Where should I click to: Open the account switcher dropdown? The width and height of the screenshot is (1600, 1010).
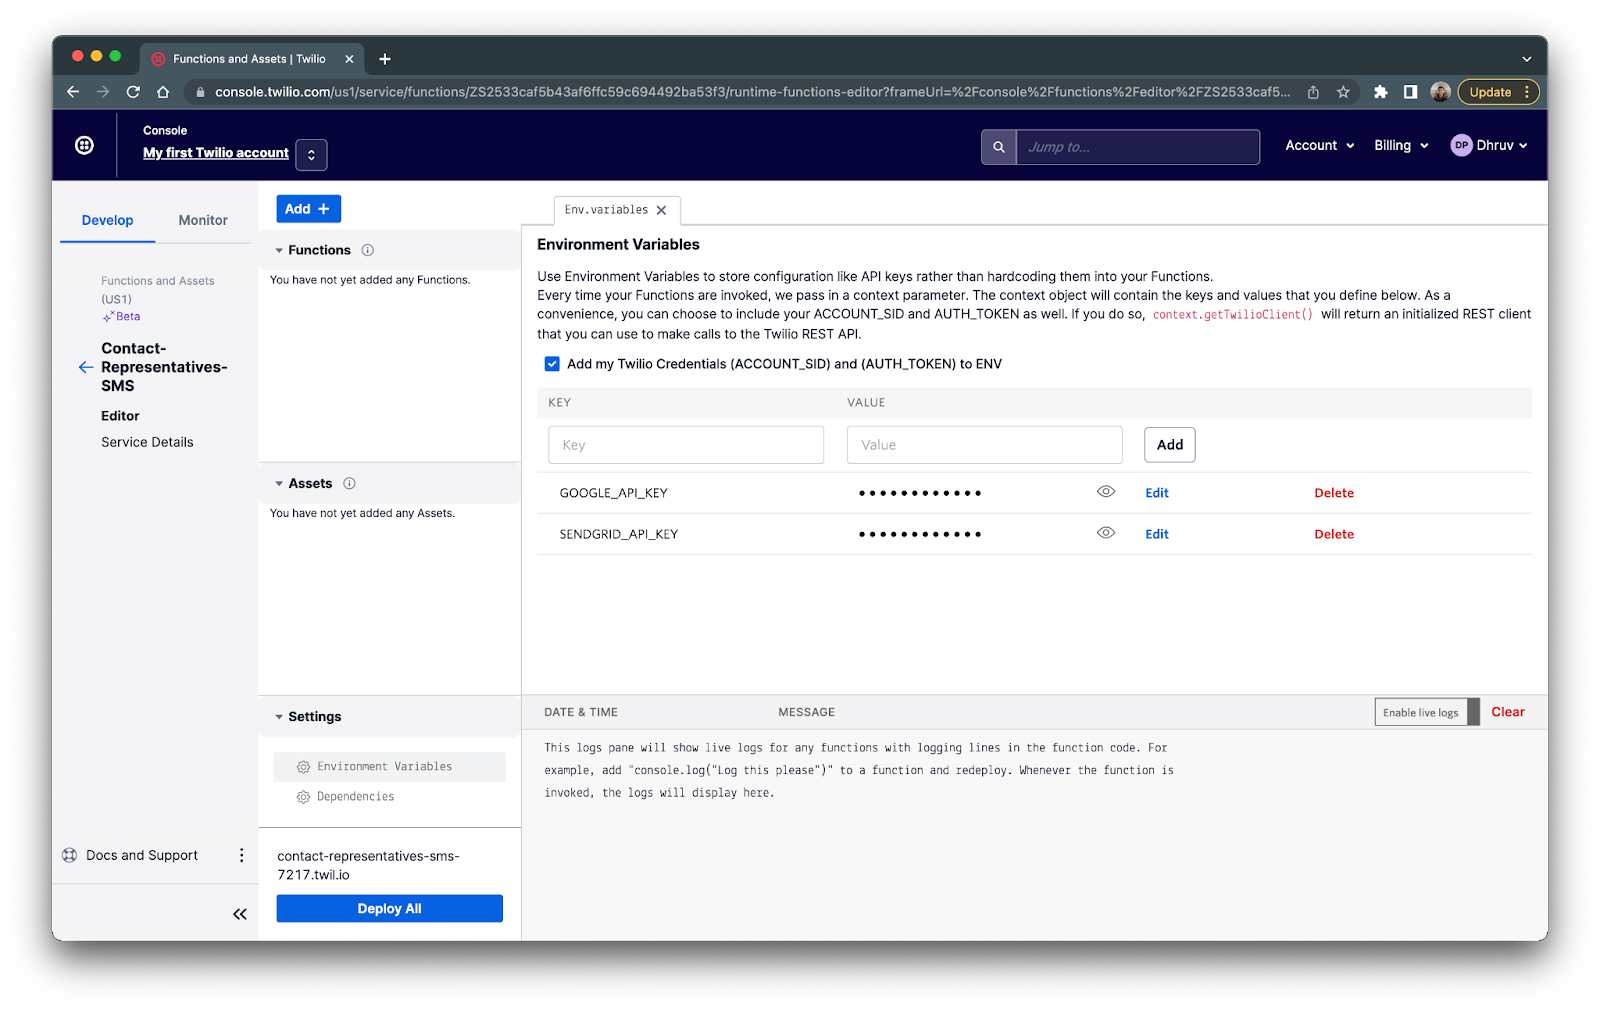point(311,154)
